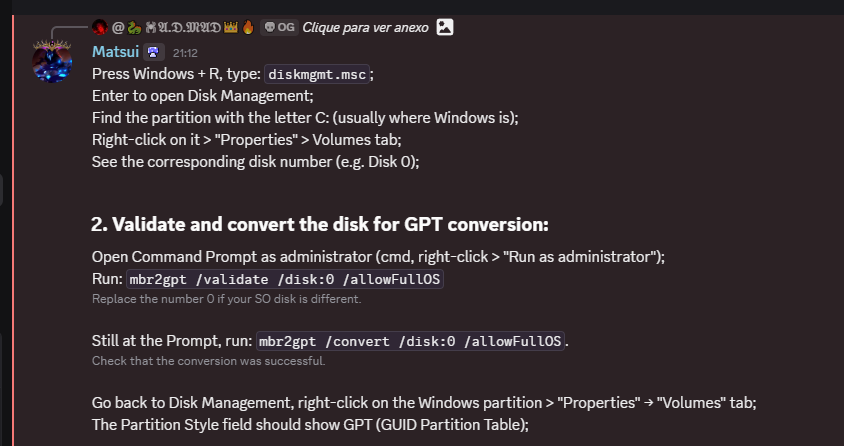The width and height of the screenshot is (844, 446).
Task: Click the mbr2gpt /convert command code
Action: [x=411, y=341]
